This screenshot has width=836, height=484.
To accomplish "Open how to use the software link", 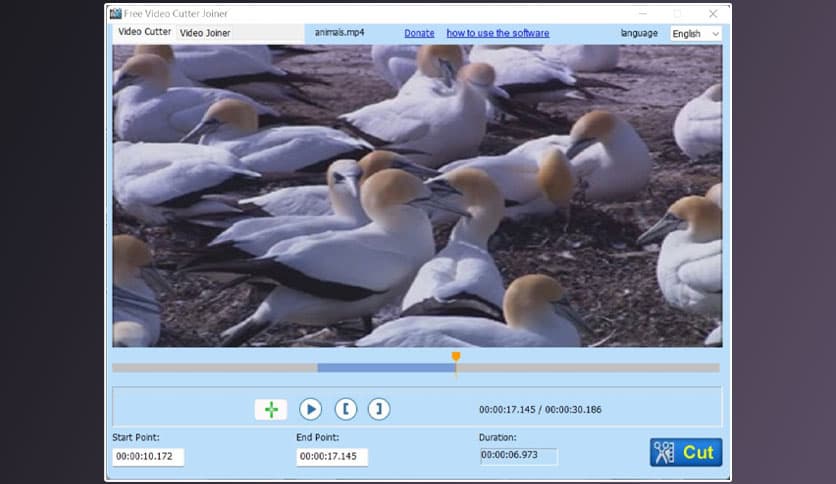I will click(x=497, y=33).
